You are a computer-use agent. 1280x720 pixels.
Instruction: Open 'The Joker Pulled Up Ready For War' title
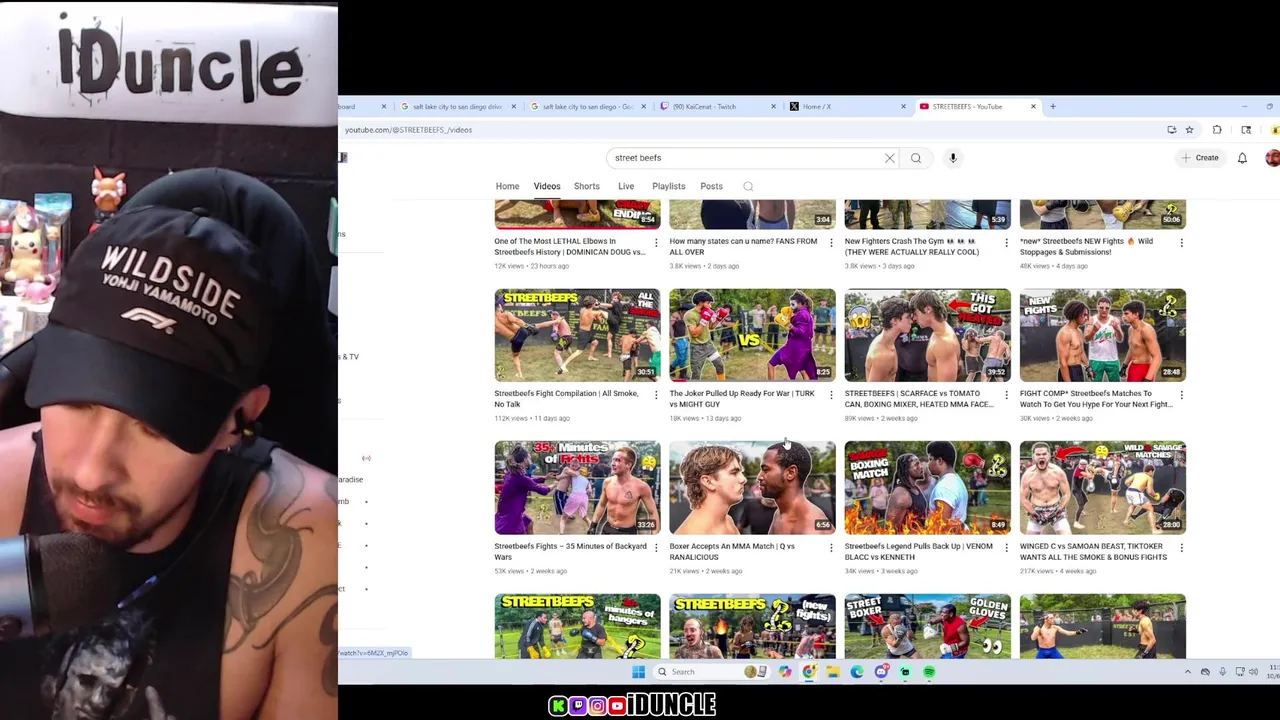coord(742,399)
